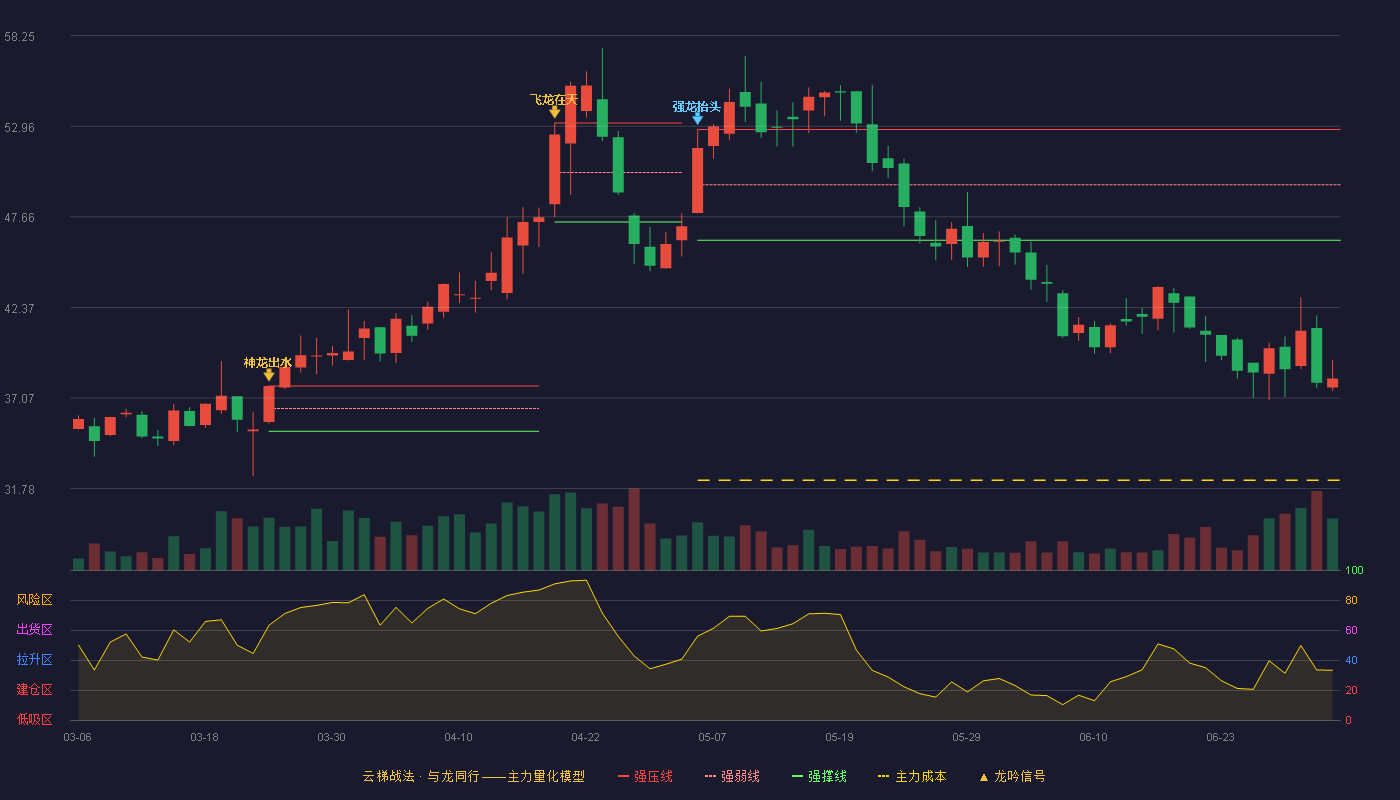Click the dotted 强弱线 legend line marker
Screen dimensions: 1400x800
click(x=711, y=776)
